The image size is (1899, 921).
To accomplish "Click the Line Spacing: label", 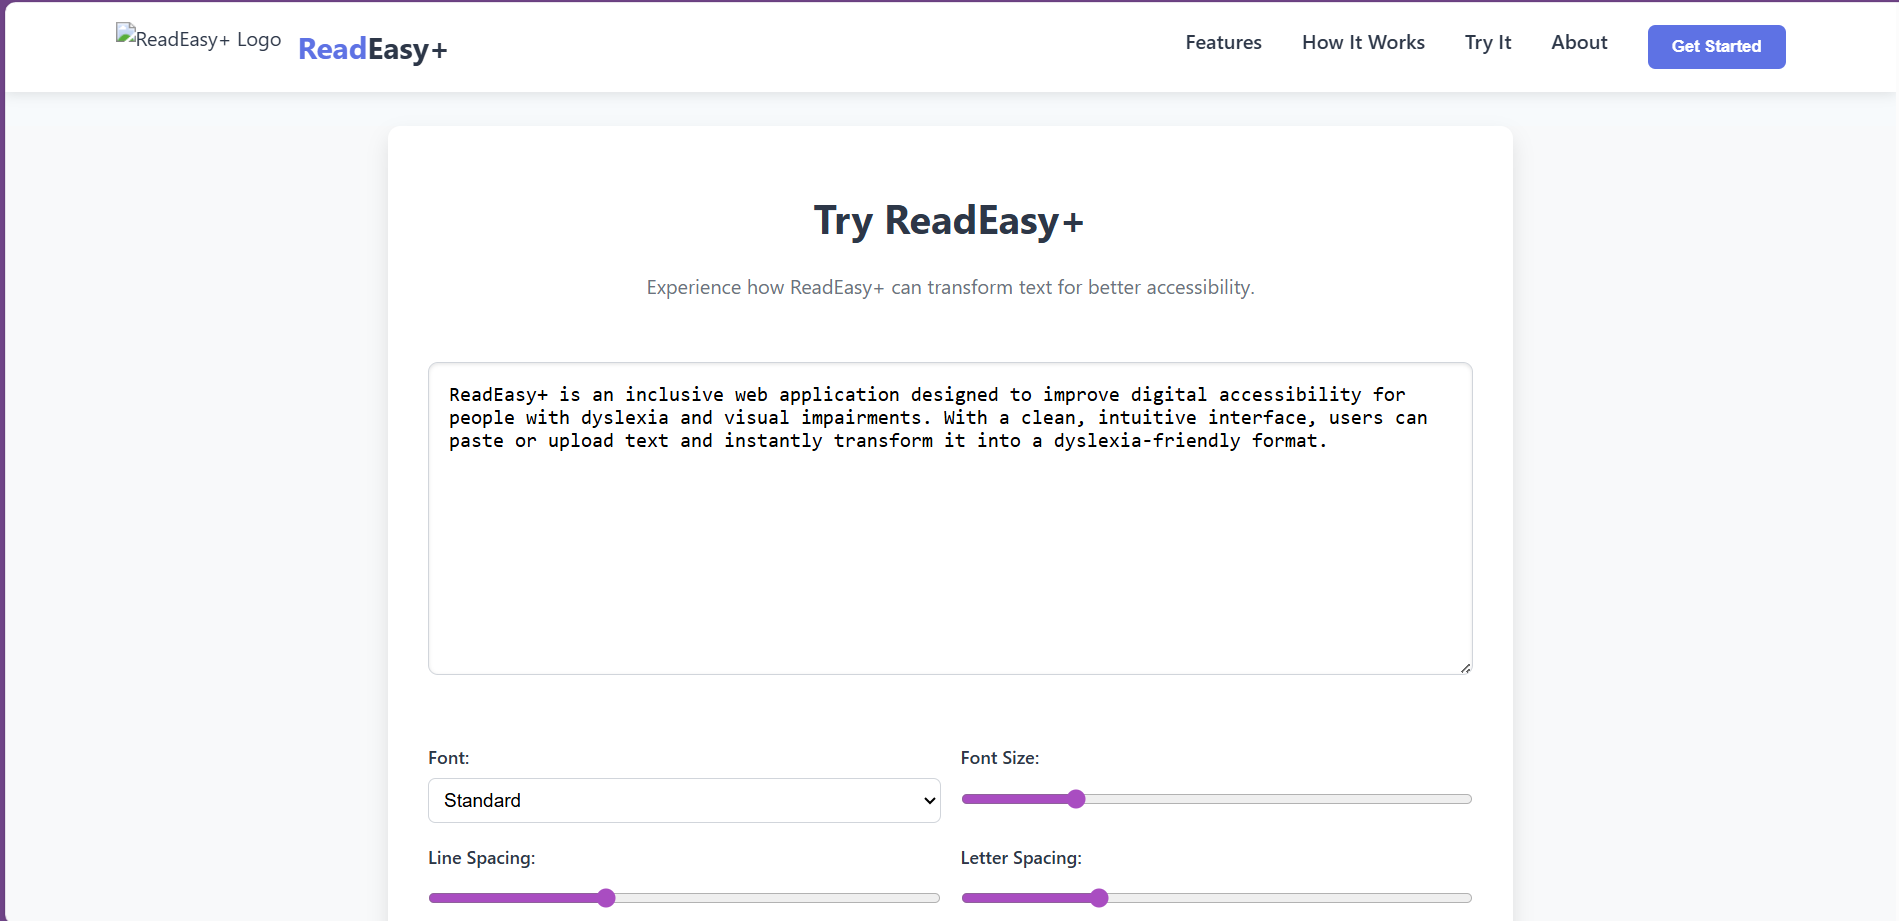I will [x=481, y=858].
